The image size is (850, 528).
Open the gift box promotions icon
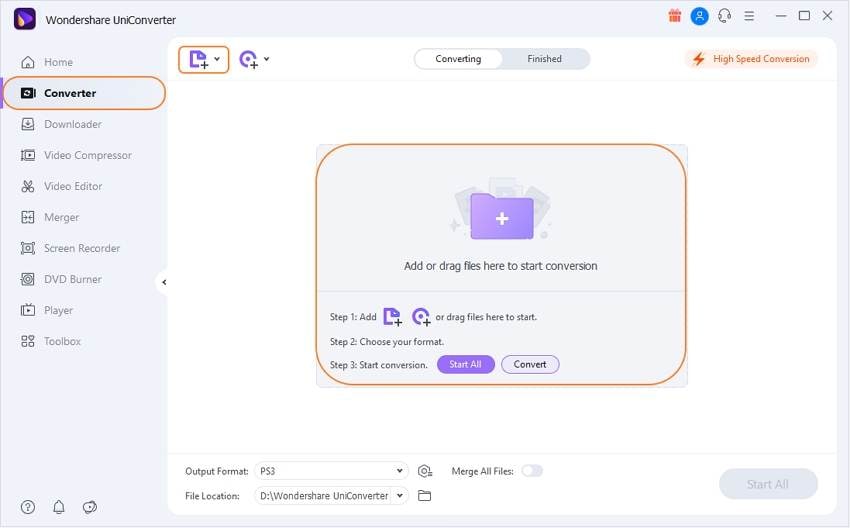674,16
